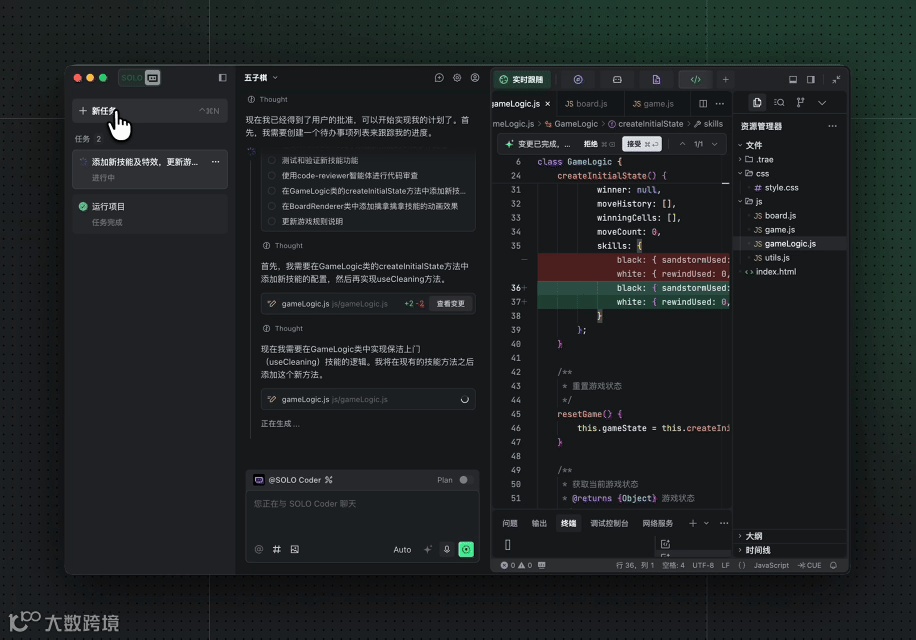Expand more sidebar views chevron
The image size is (916, 640).
click(x=823, y=103)
